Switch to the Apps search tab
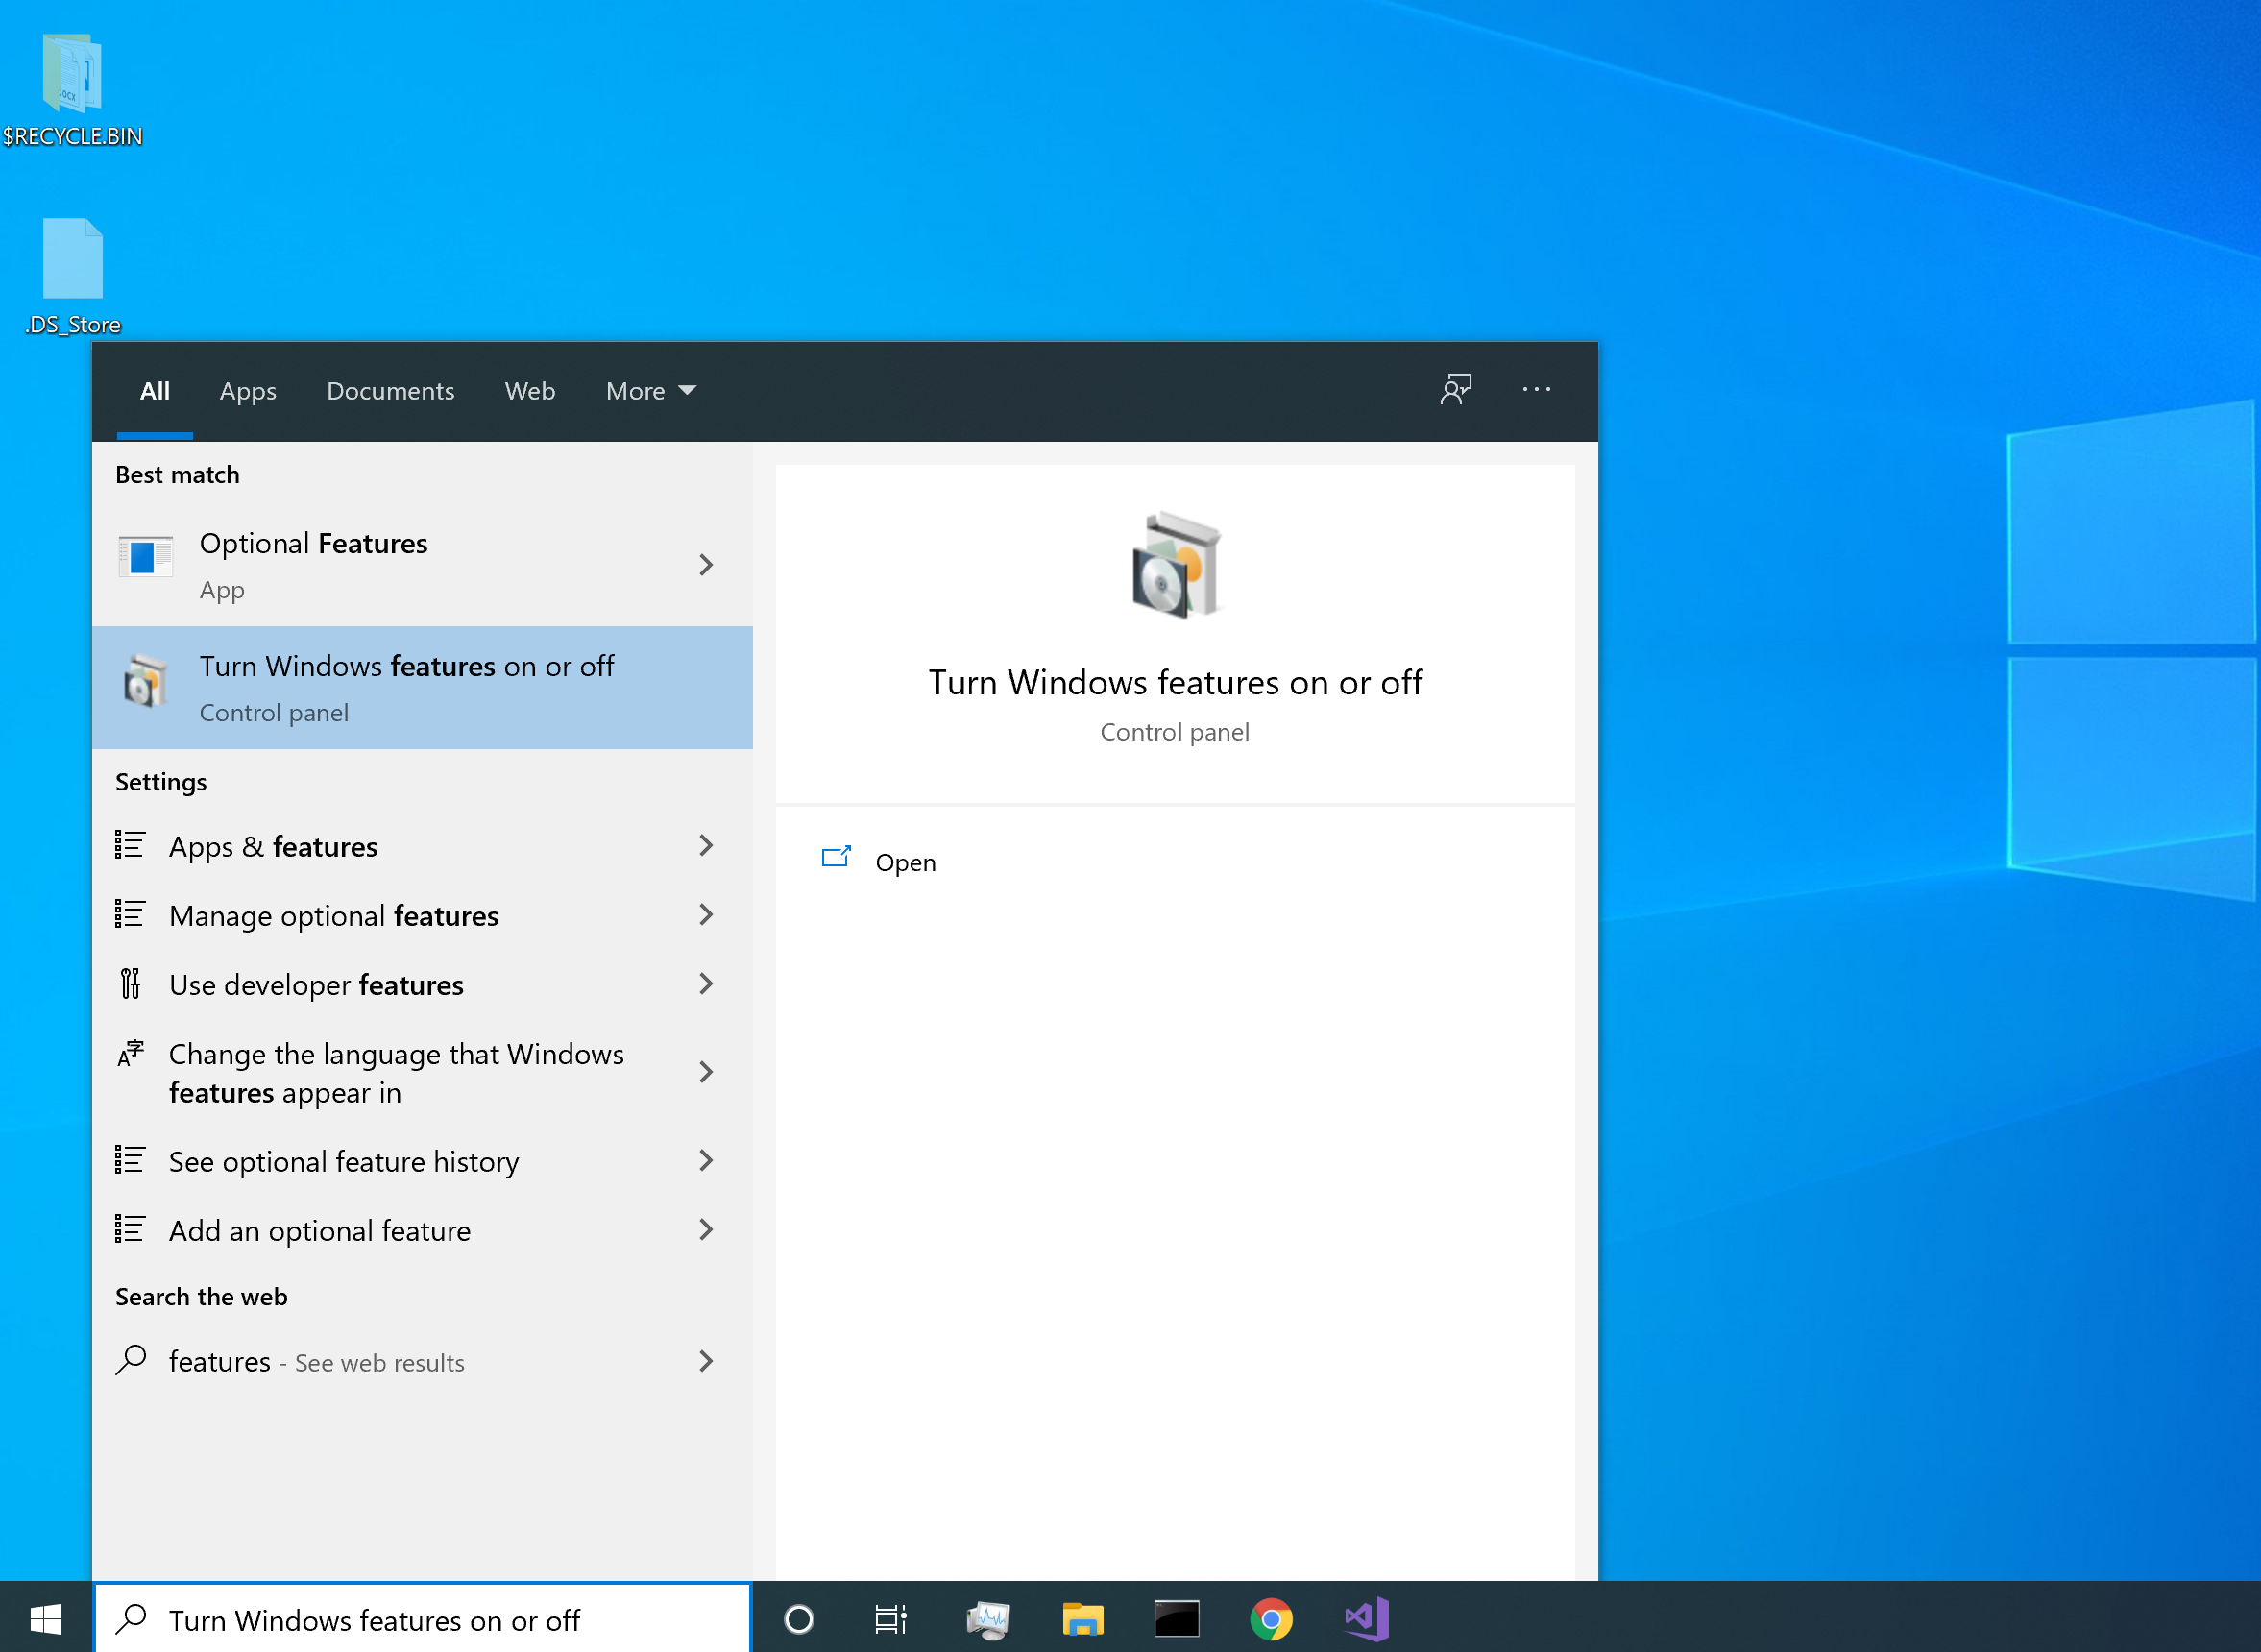Image resolution: width=2261 pixels, height=1652 pixels. tap(248, 391)
